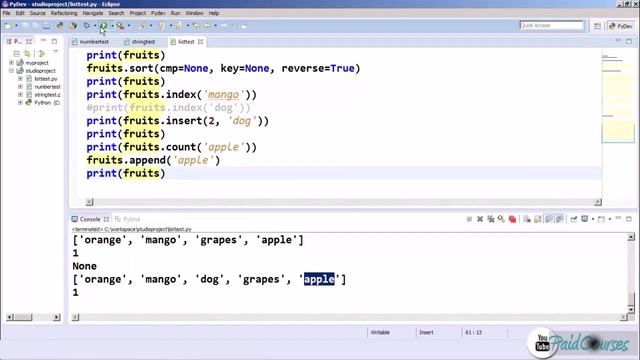Click the console horizontal scrollbar left arrow
640x360 pixels.
(x=75, y=317)
